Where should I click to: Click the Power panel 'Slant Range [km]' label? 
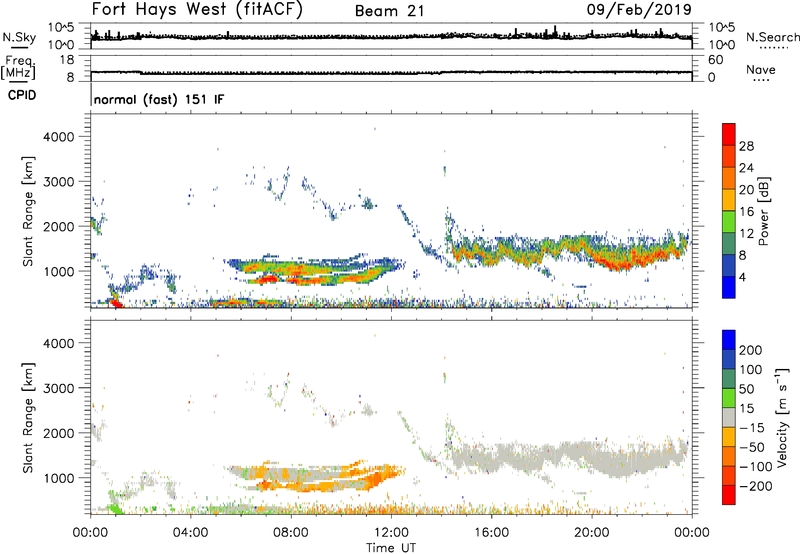click(28, 212)
